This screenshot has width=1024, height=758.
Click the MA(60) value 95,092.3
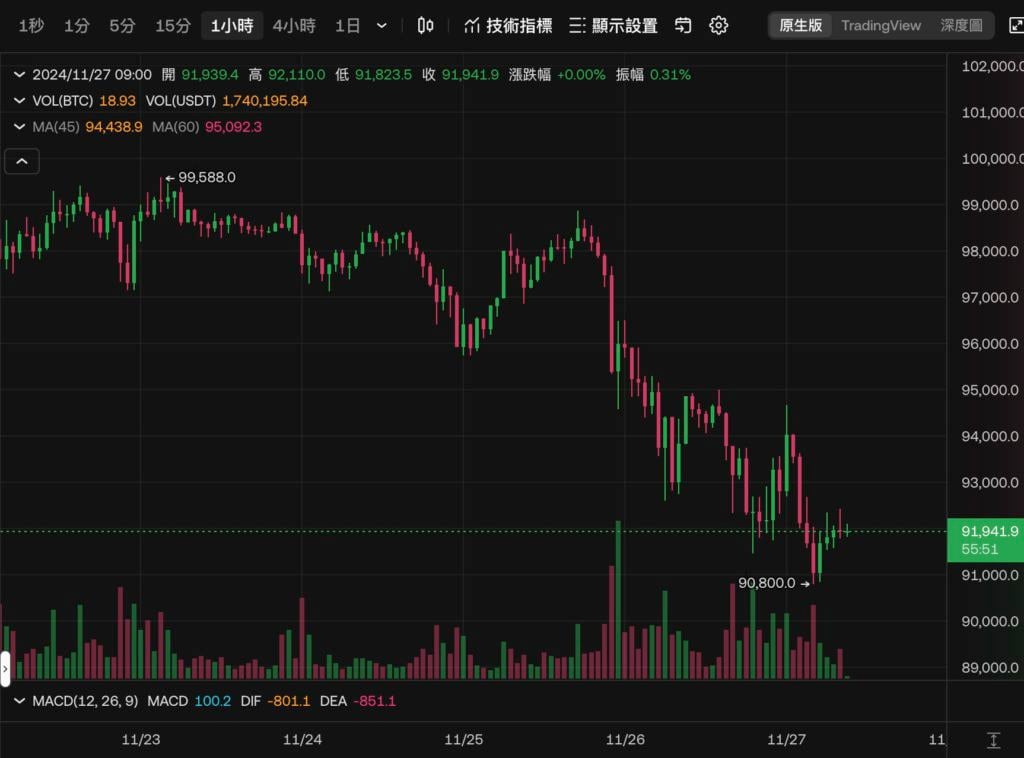233,127
